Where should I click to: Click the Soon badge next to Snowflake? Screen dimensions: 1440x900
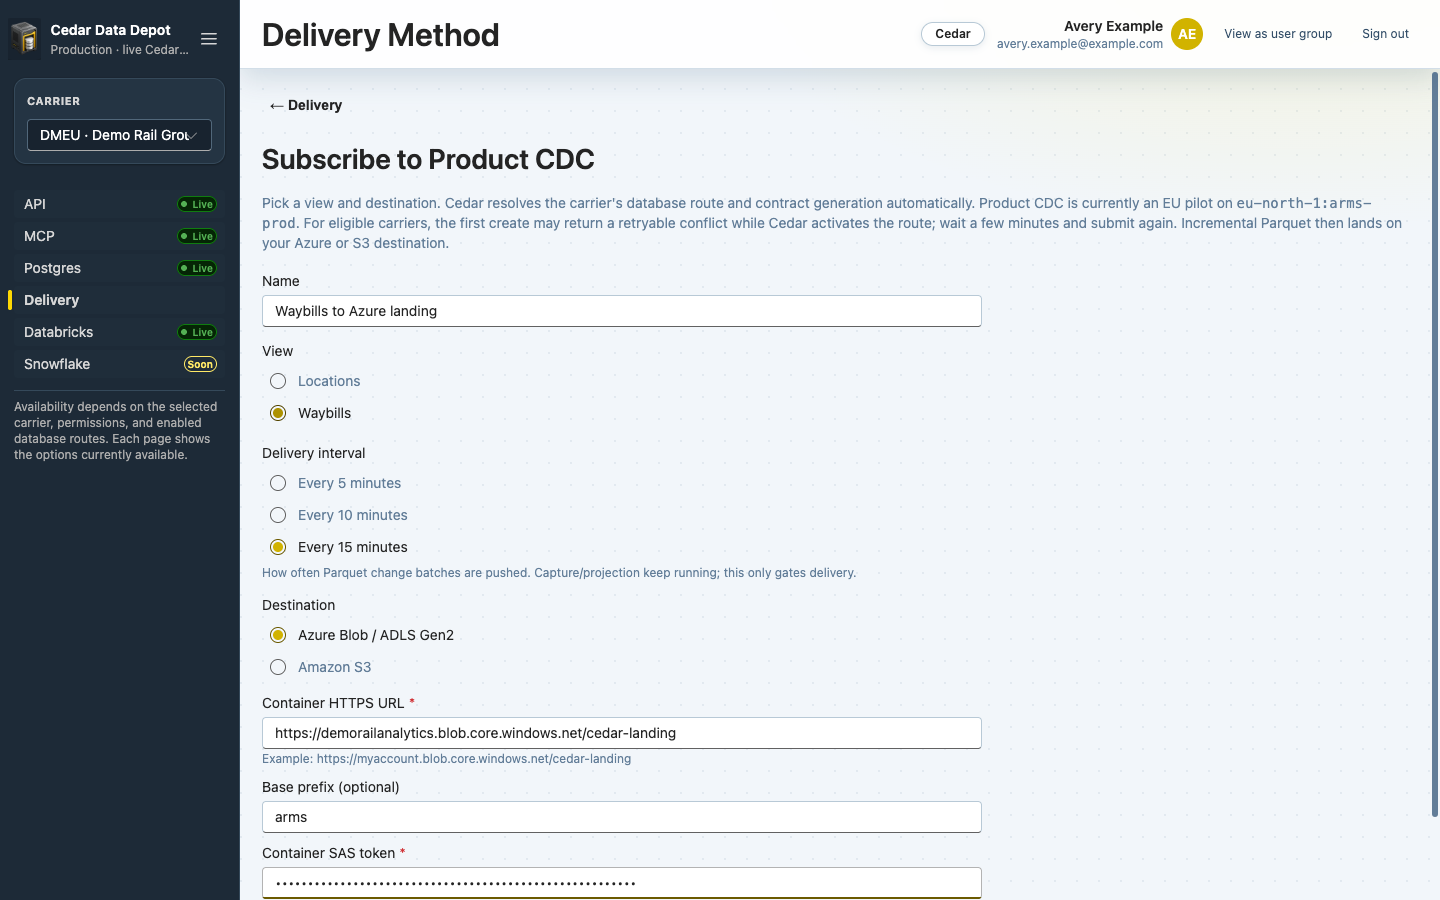[200, 364]
